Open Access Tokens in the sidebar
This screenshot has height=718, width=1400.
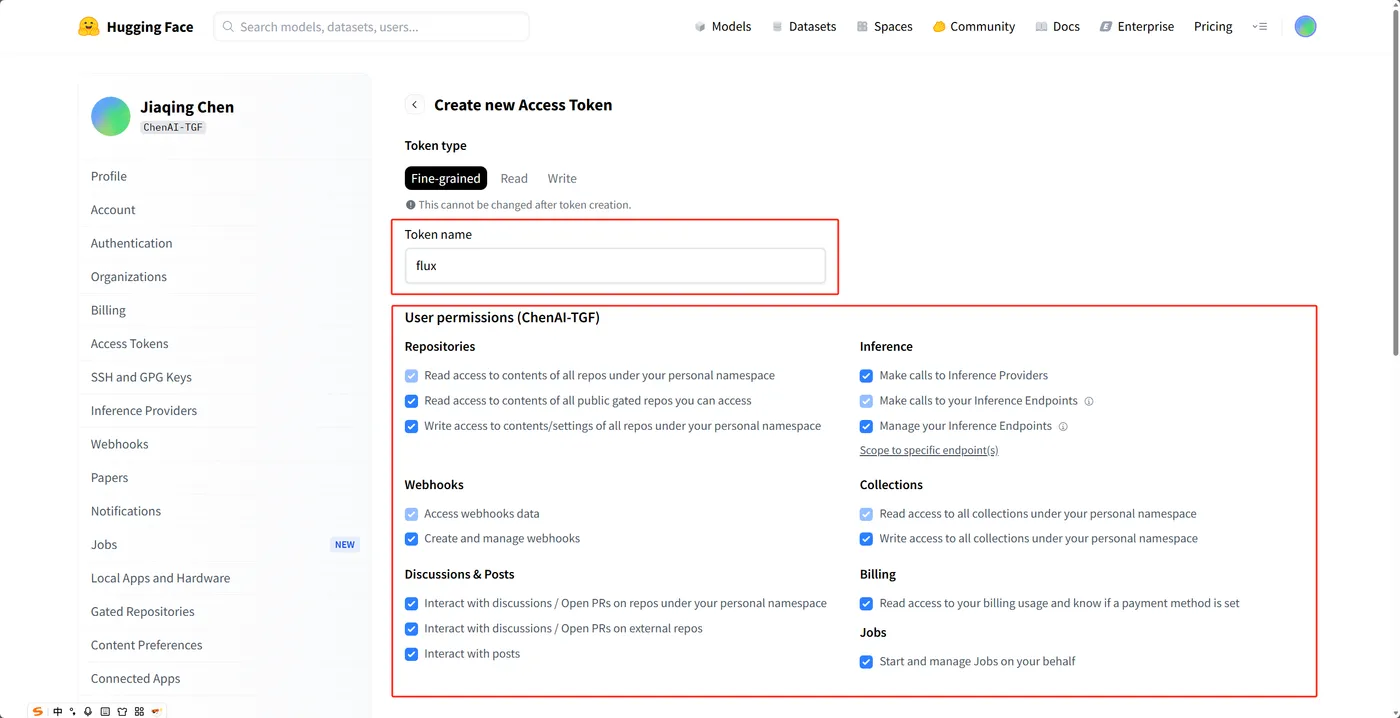pyautogui.click(x=130, y=344)
